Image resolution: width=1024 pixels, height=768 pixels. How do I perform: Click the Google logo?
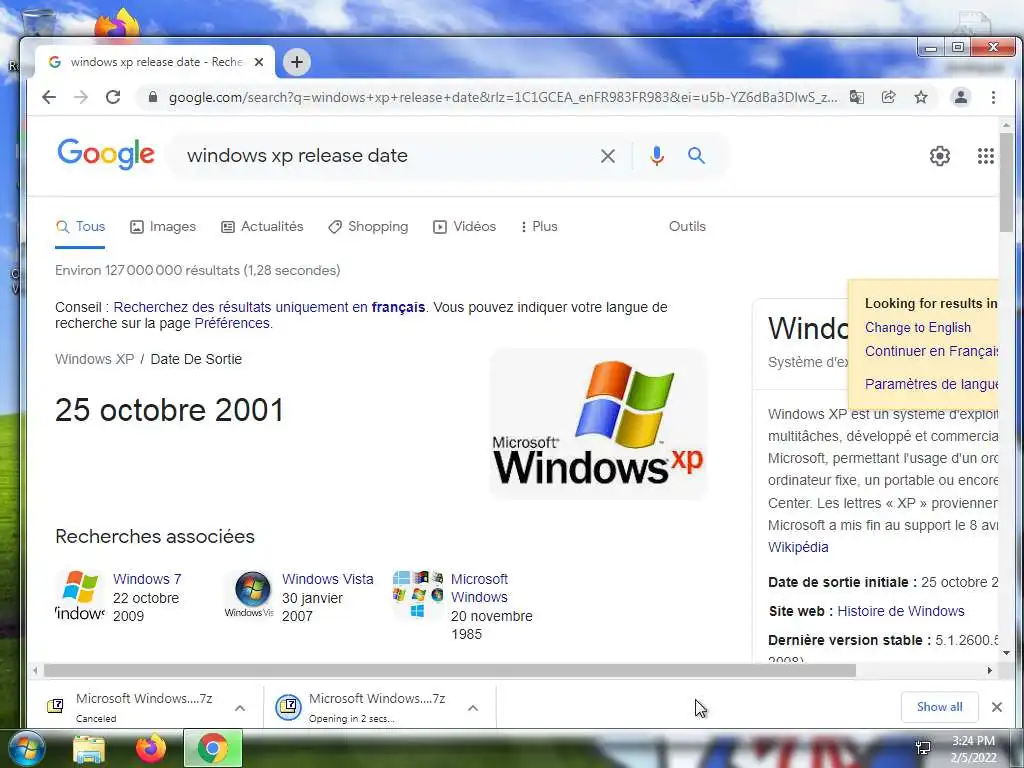coord(106,154)
